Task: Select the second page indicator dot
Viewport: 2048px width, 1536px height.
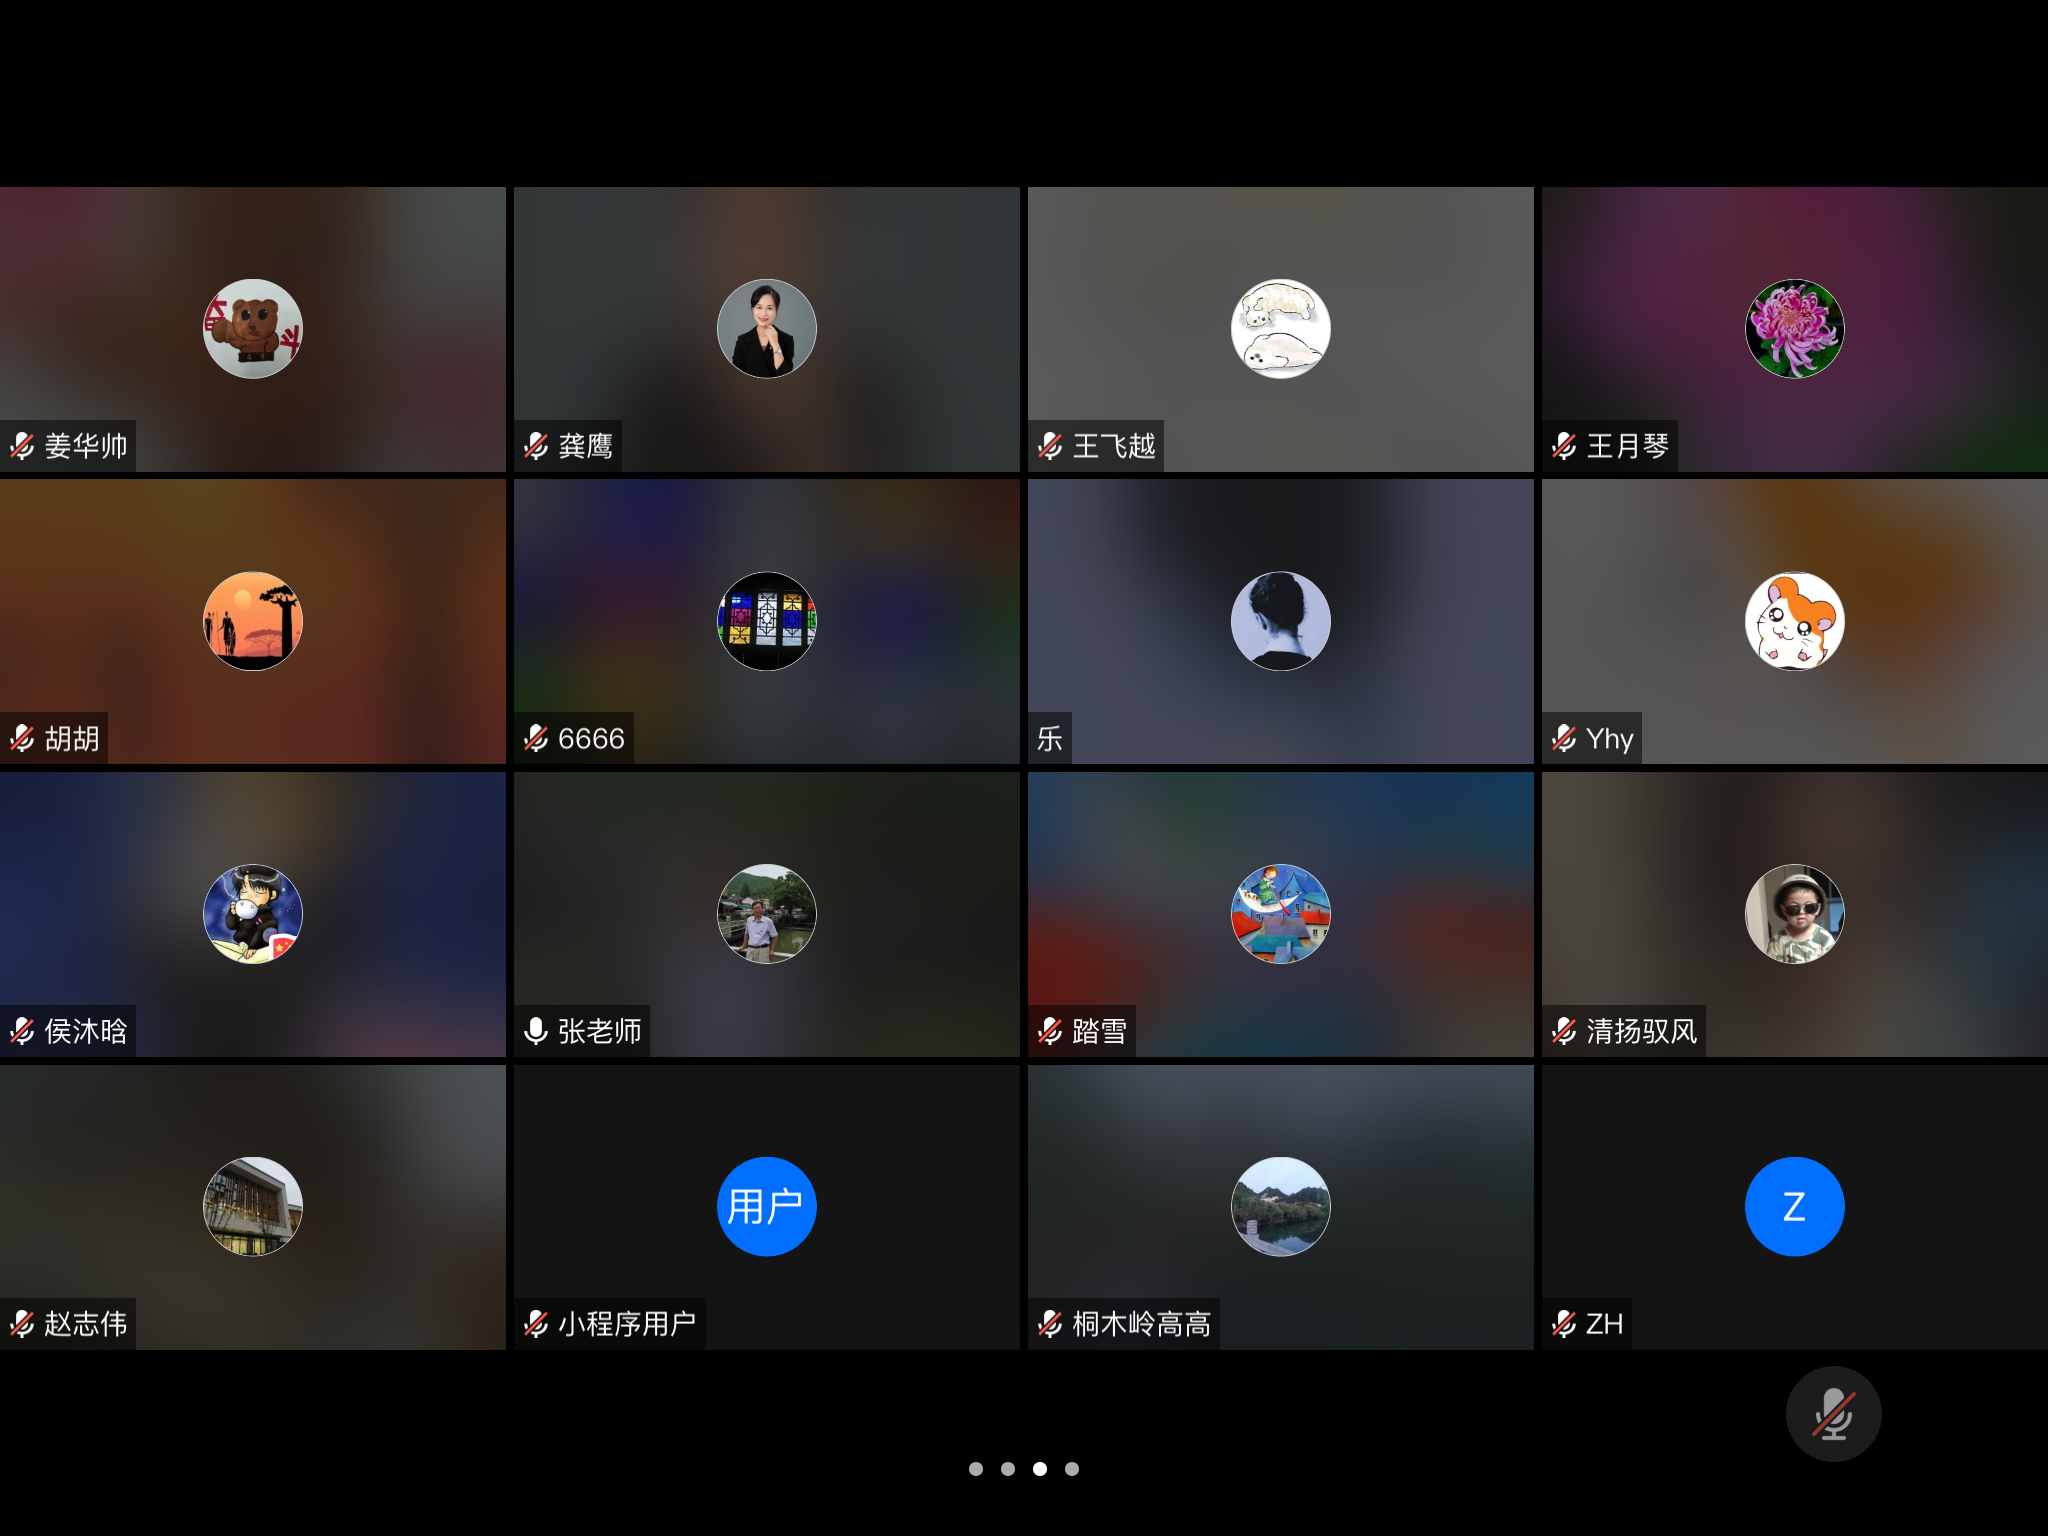Action: pyautogui.click(x=1008, y=1469)
